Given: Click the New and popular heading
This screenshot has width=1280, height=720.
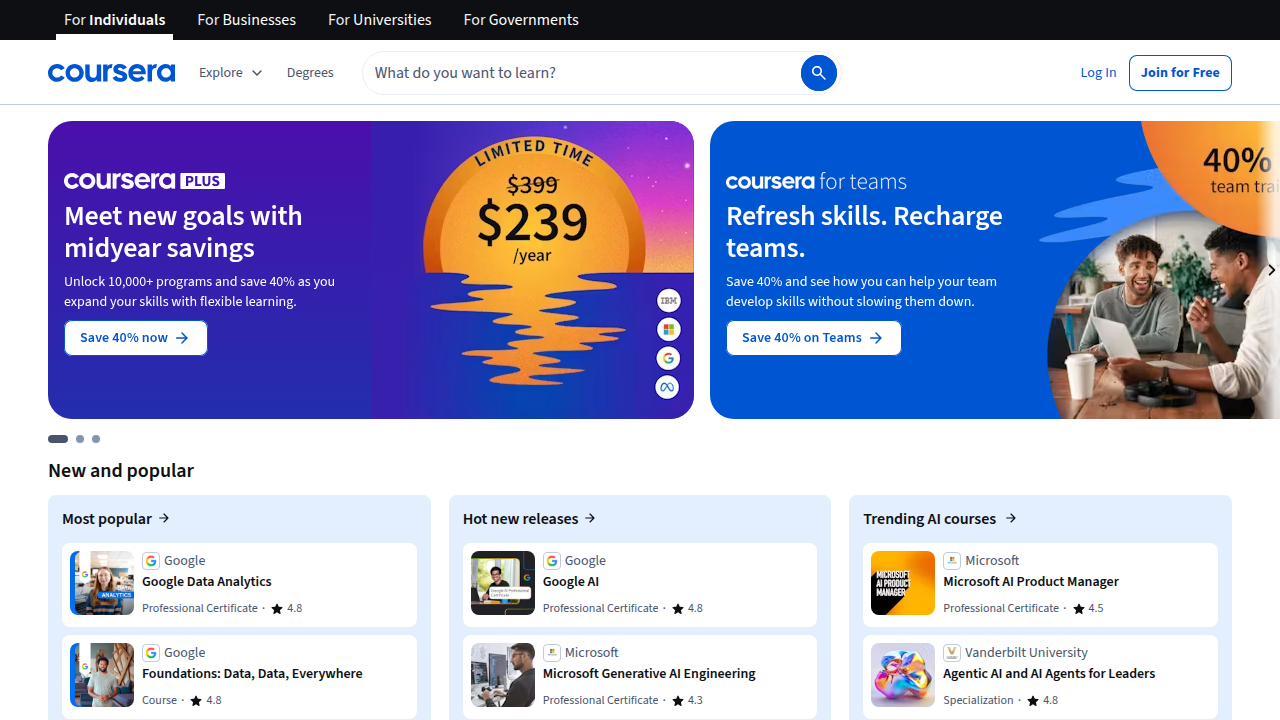Looking at the screenshot, I should coord(121,470).
